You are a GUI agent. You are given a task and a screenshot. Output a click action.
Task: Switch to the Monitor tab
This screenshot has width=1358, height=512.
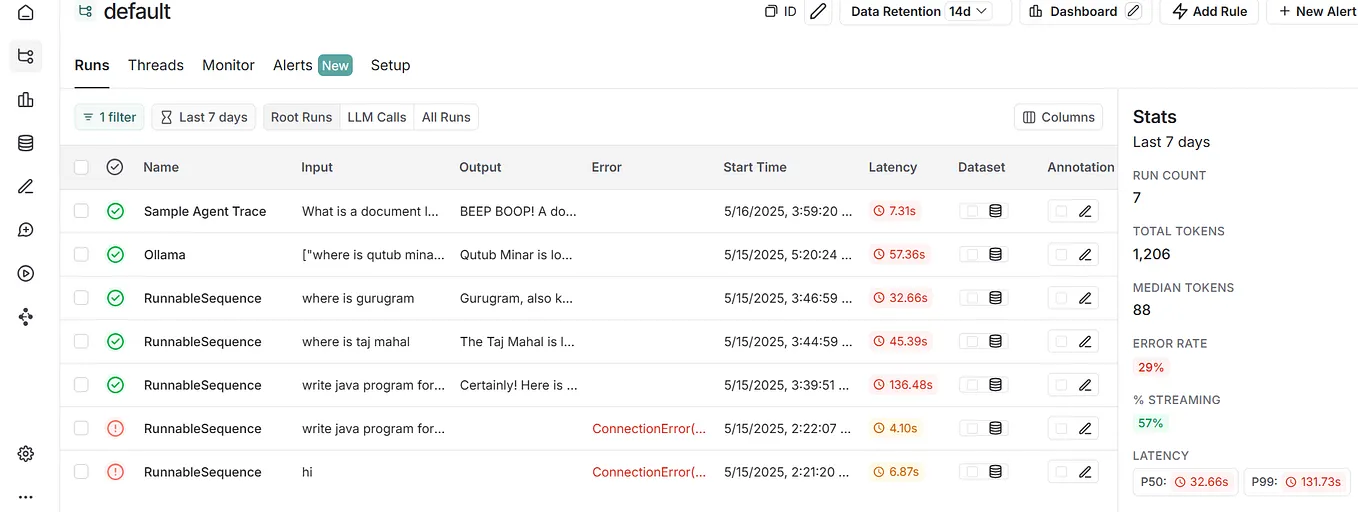(228, 65)
